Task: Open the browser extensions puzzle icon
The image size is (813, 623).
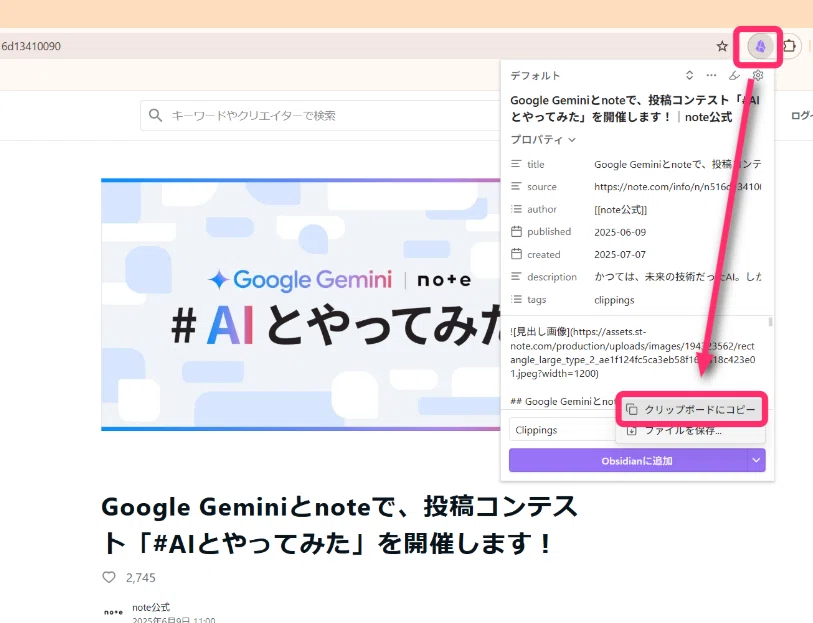Action: pos(789,46)
